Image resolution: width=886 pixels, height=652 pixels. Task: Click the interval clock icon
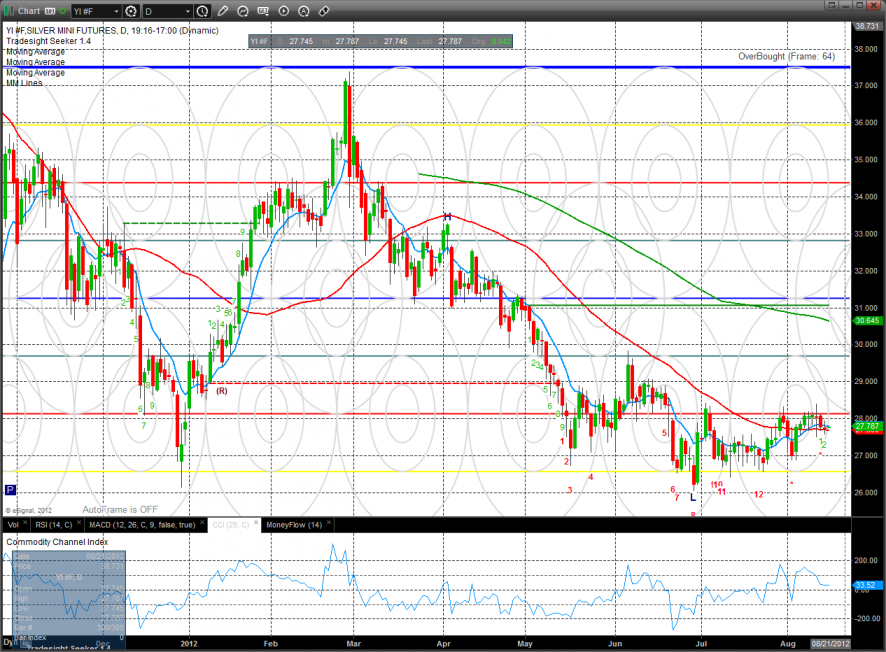pyautogui.click(x=203, y=11)
